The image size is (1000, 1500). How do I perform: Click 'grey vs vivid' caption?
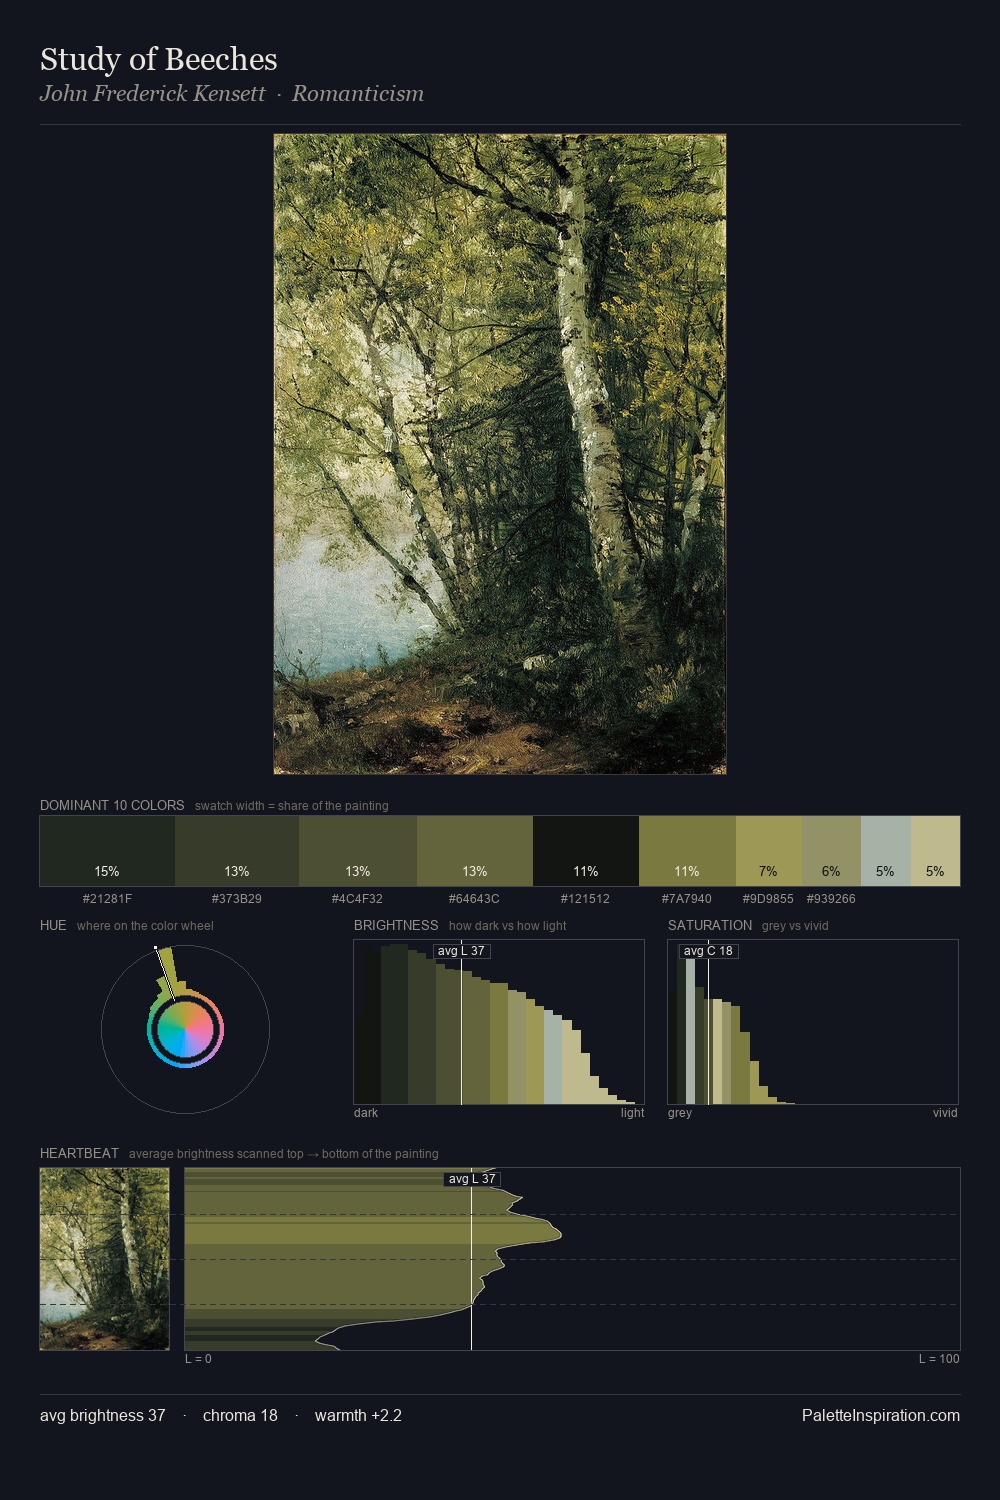(795, 925)
